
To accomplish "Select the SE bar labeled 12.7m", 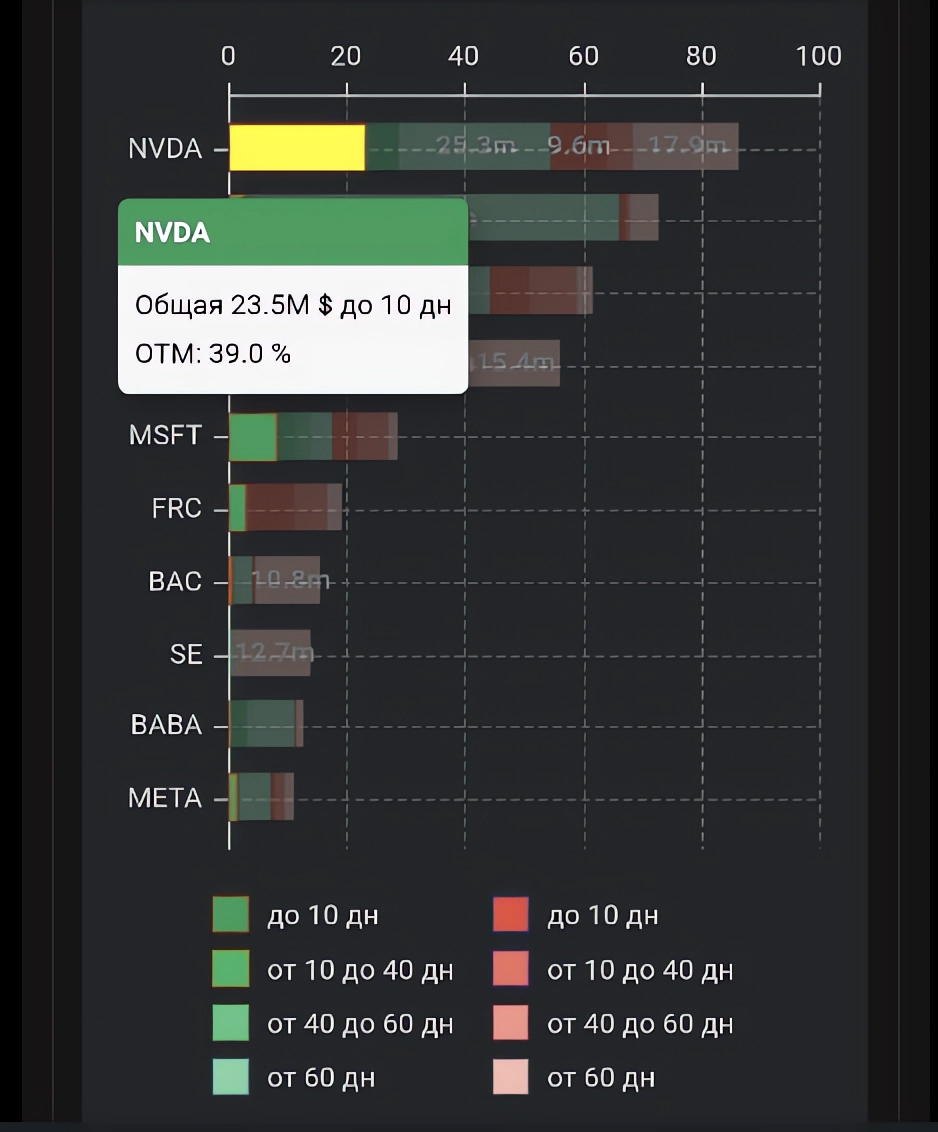I will [270, 653].
